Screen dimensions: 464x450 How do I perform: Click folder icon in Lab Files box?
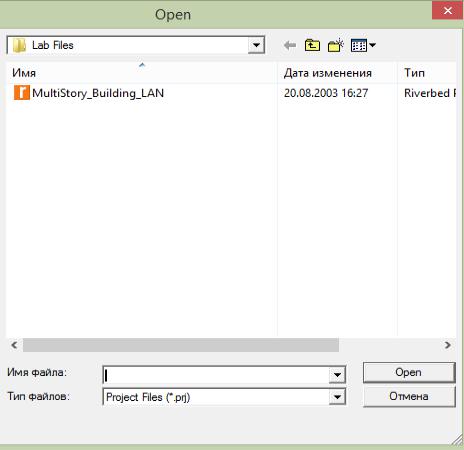coord(19,45)
